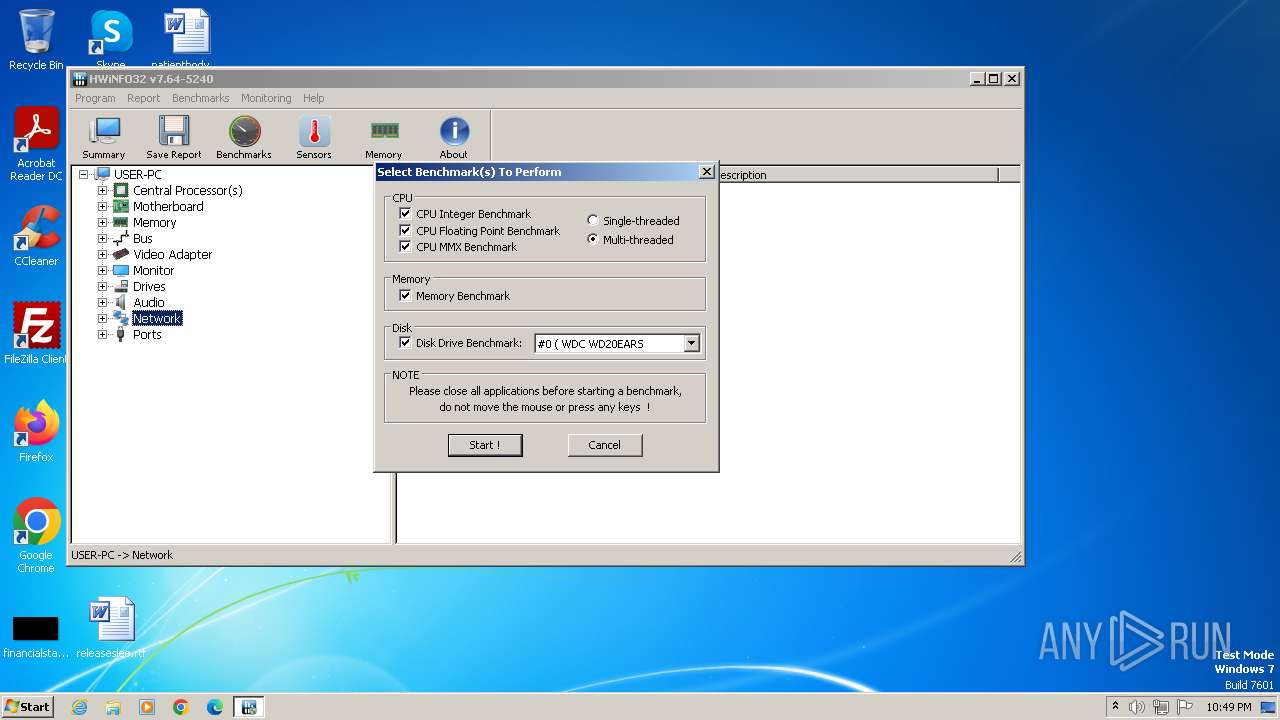Select the Monitor tree icon
This screenshot has width=1280, height=720.
click(x=120, y=270)
